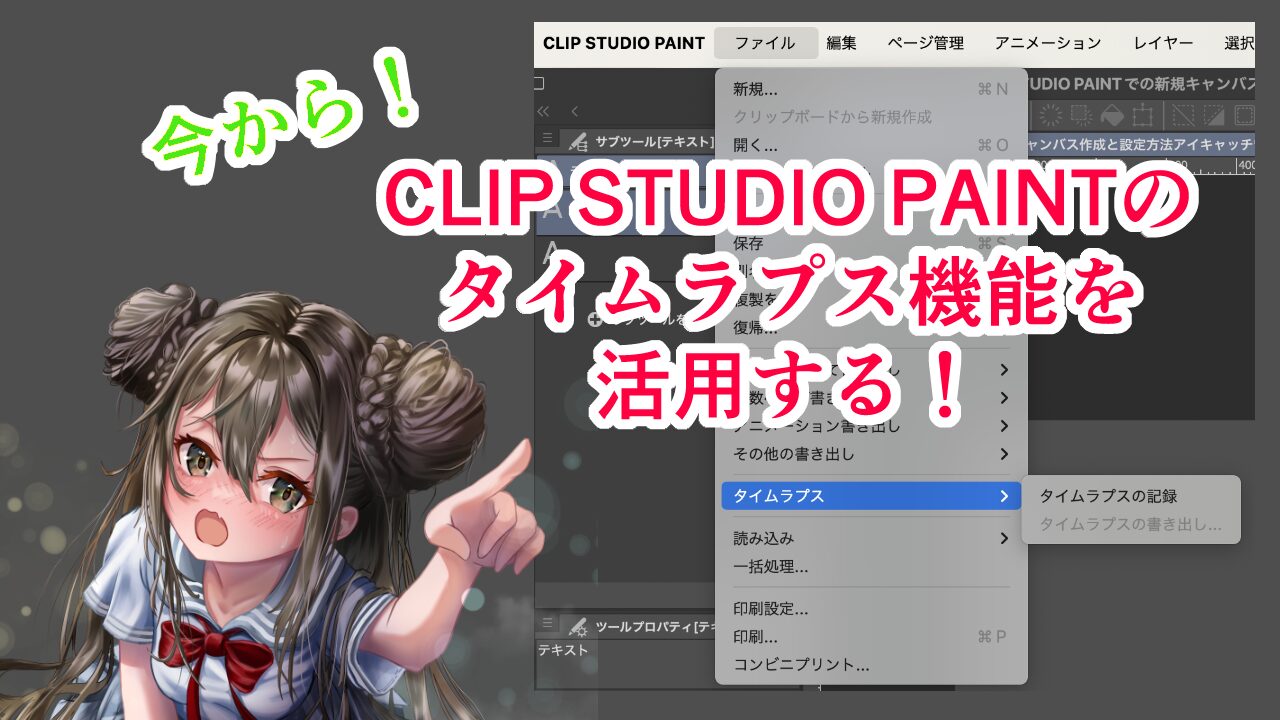Click the Scale/Rotate transform icon

point(1143,115)
